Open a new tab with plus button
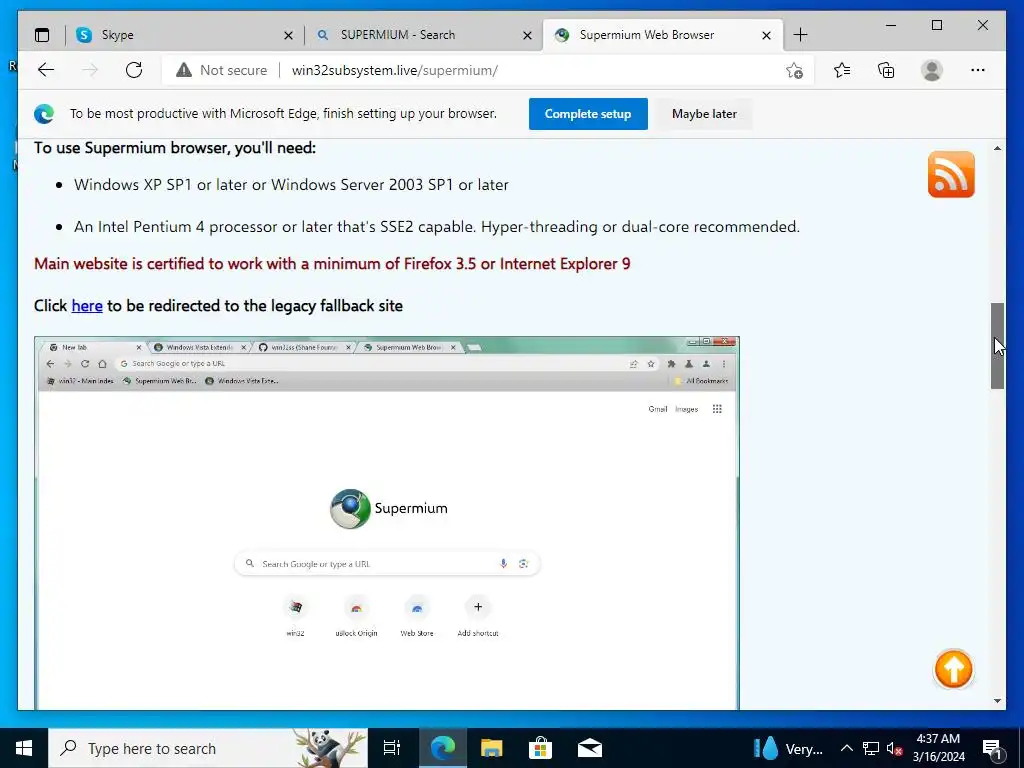 tap(801, 35)
